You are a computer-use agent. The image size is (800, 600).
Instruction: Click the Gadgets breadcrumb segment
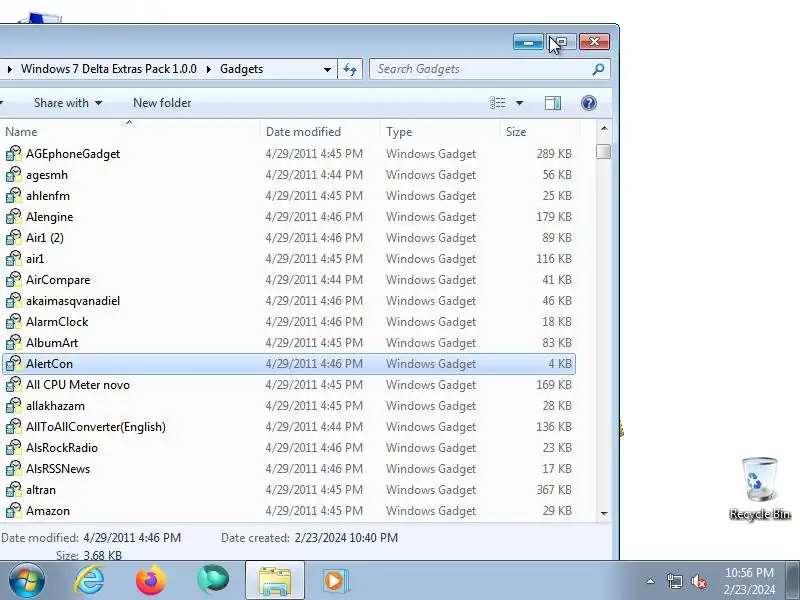[241, 69]
